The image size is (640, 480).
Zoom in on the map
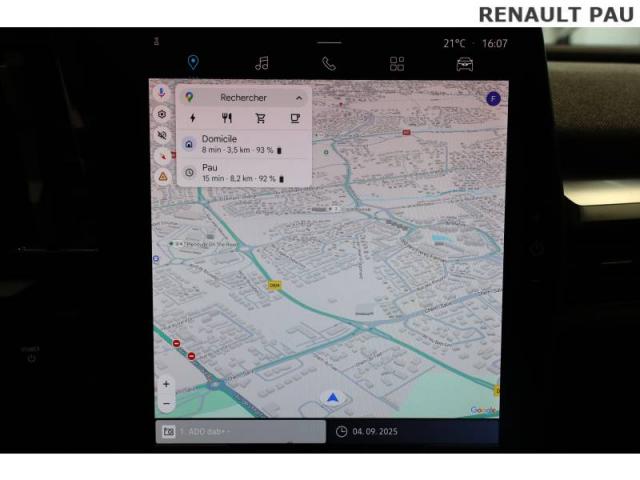coord(166,384)
